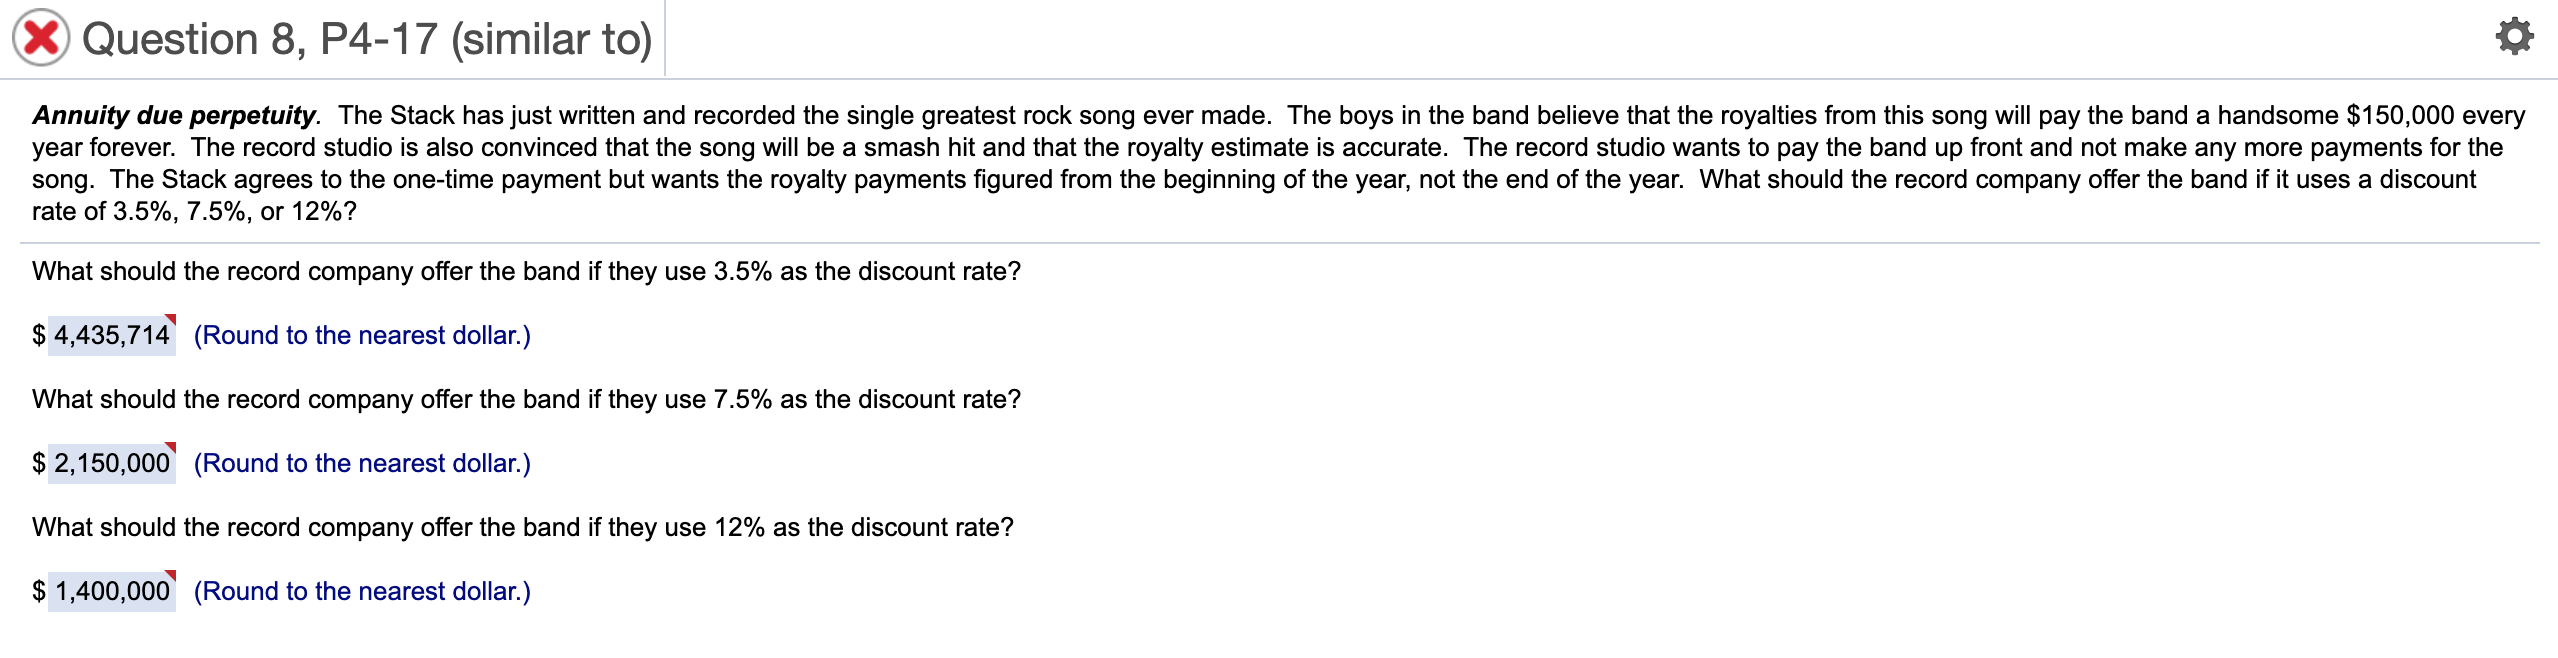This screenshot has height=658, width=2558.
Task: Click the 7.5% discount rate question text
Action: [x=527, y=399]
